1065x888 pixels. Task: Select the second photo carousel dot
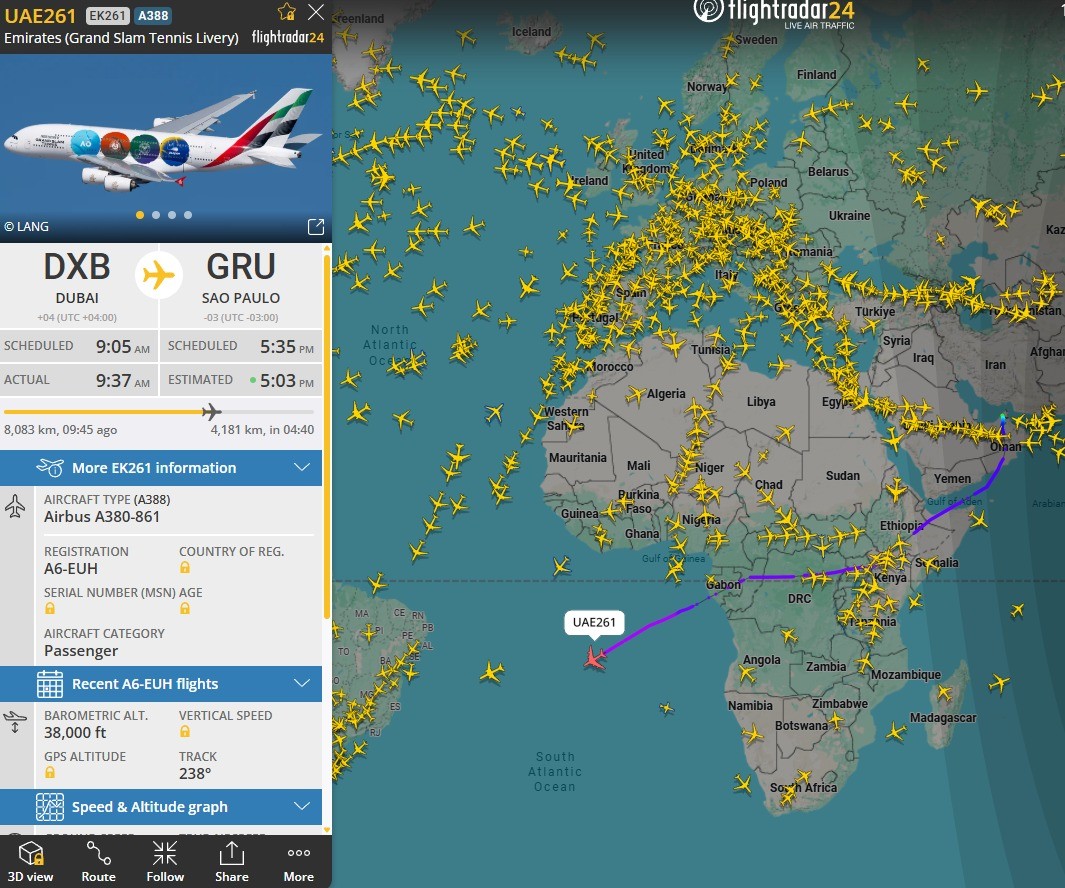pyautogui.click(x=156, y=215)
